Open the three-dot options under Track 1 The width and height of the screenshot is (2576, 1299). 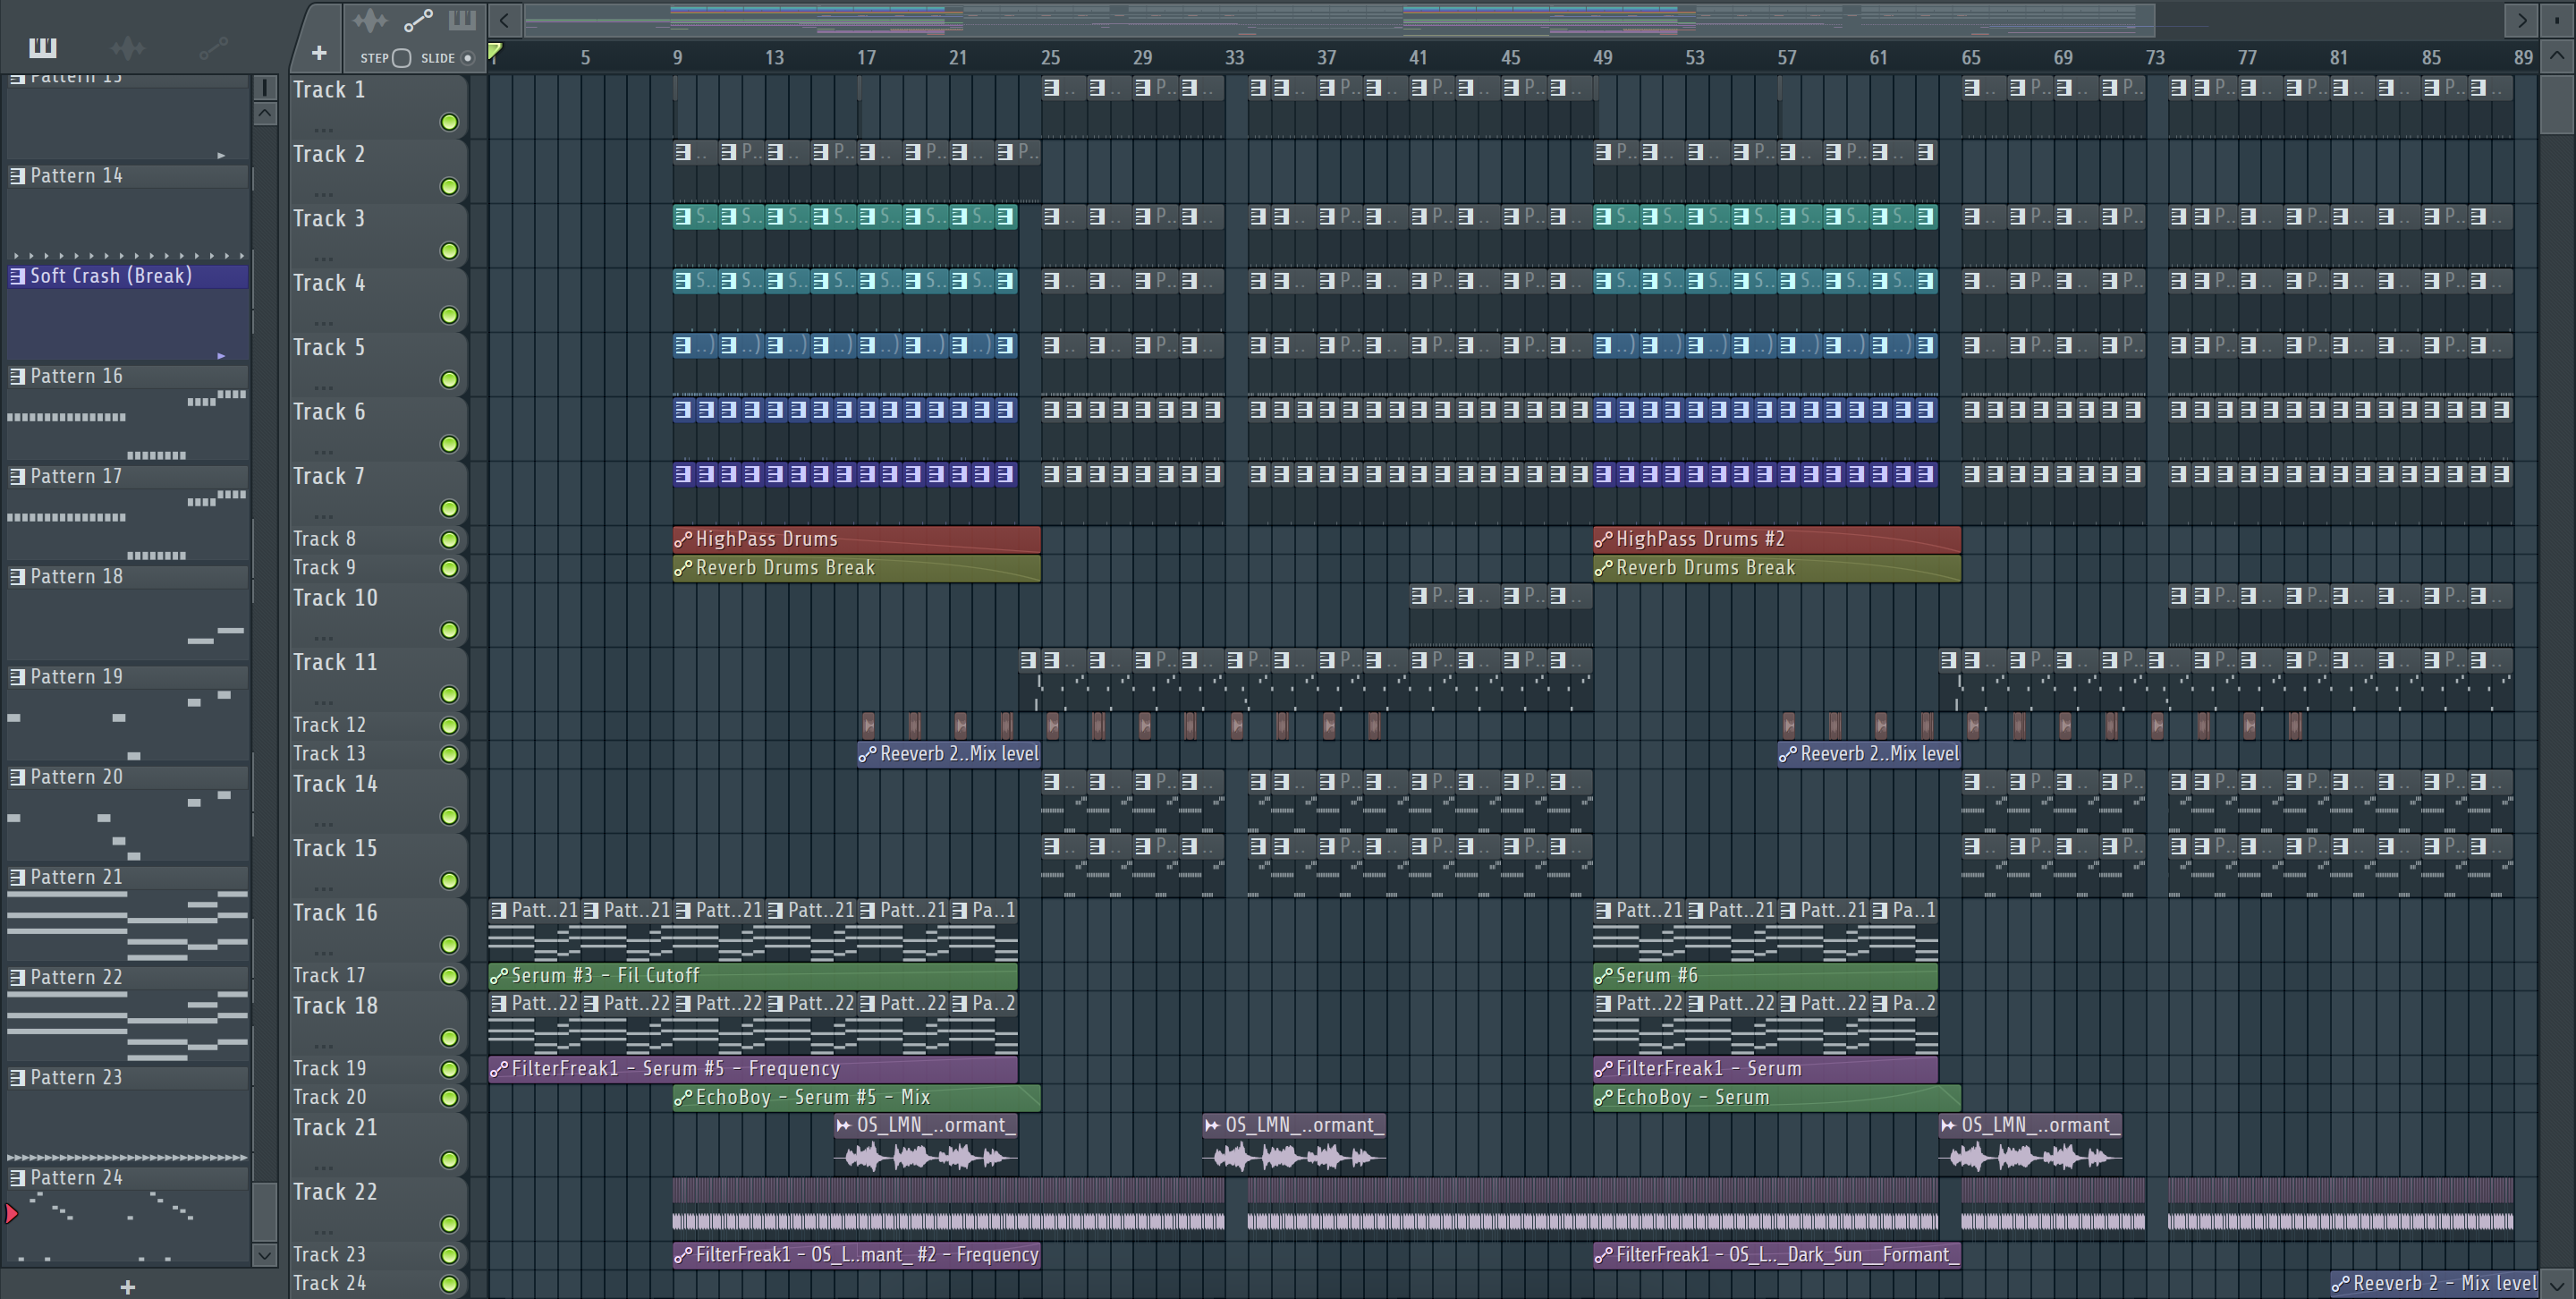(x=322, y=130)
